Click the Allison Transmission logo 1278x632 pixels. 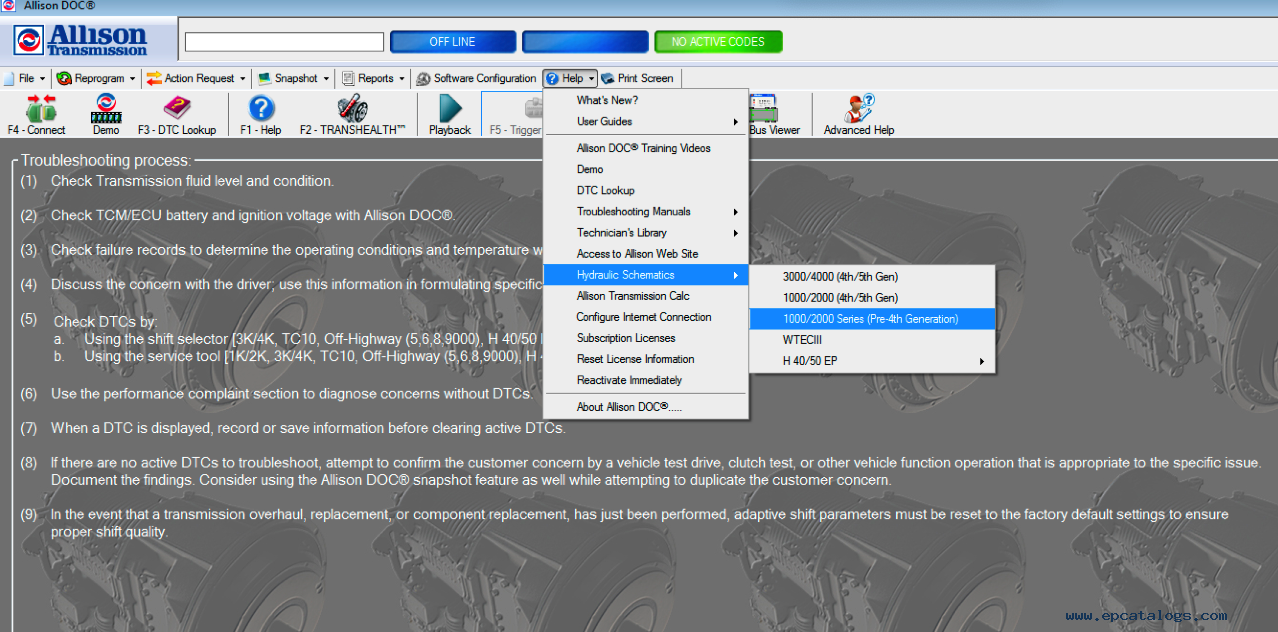[x=82, y=40]
